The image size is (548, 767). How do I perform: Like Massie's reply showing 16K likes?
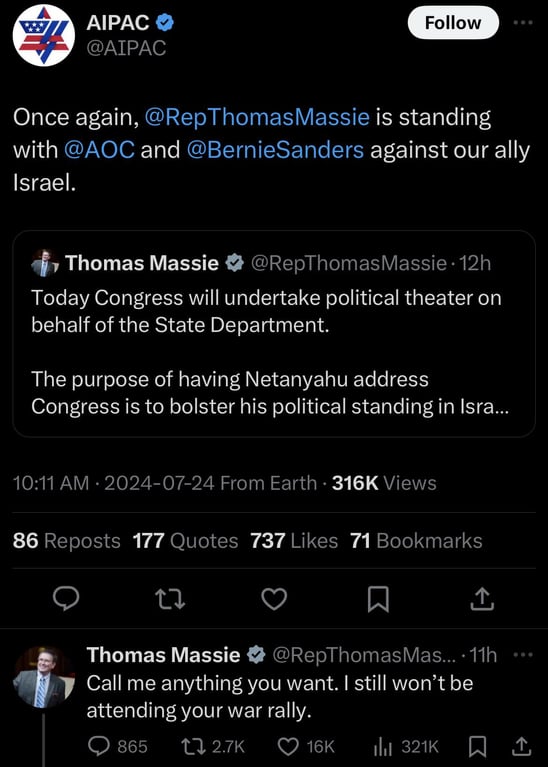306,746
